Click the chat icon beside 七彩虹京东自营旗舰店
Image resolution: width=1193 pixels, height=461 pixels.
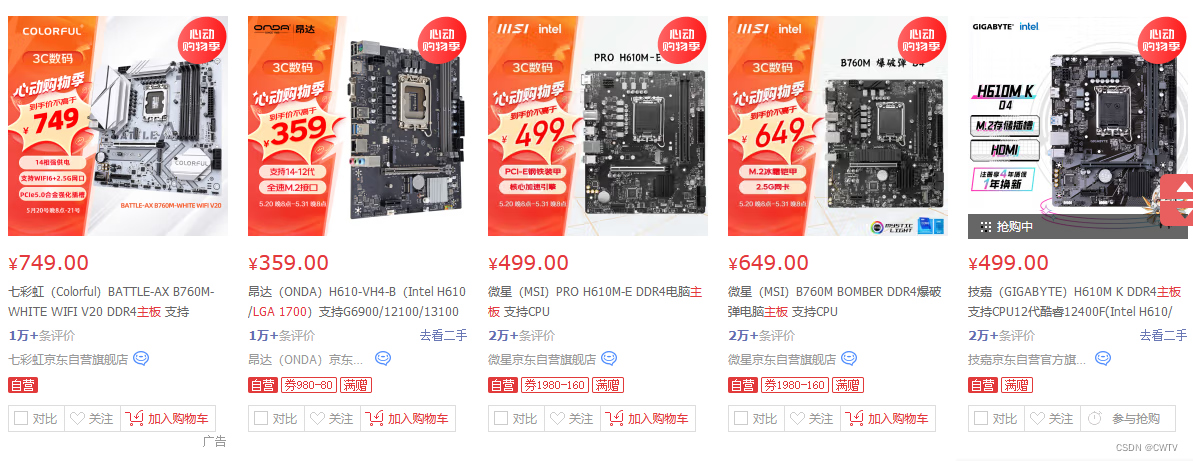[x=142, y=358]
